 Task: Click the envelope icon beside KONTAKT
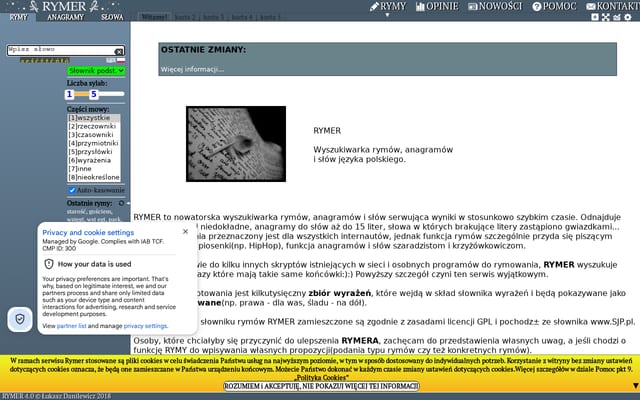pyautogui.click(x=591, y=7)
